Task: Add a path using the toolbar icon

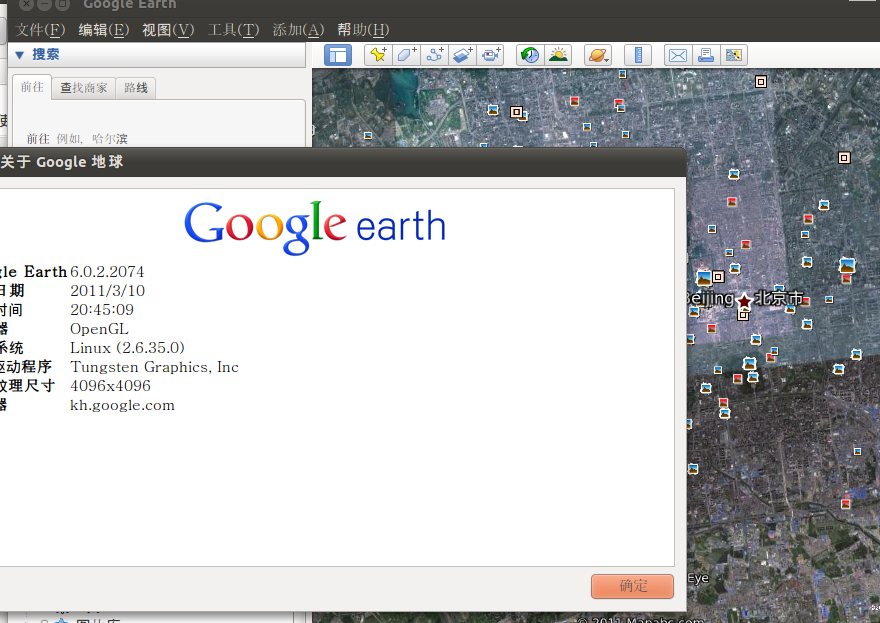Action: point(434,55)
